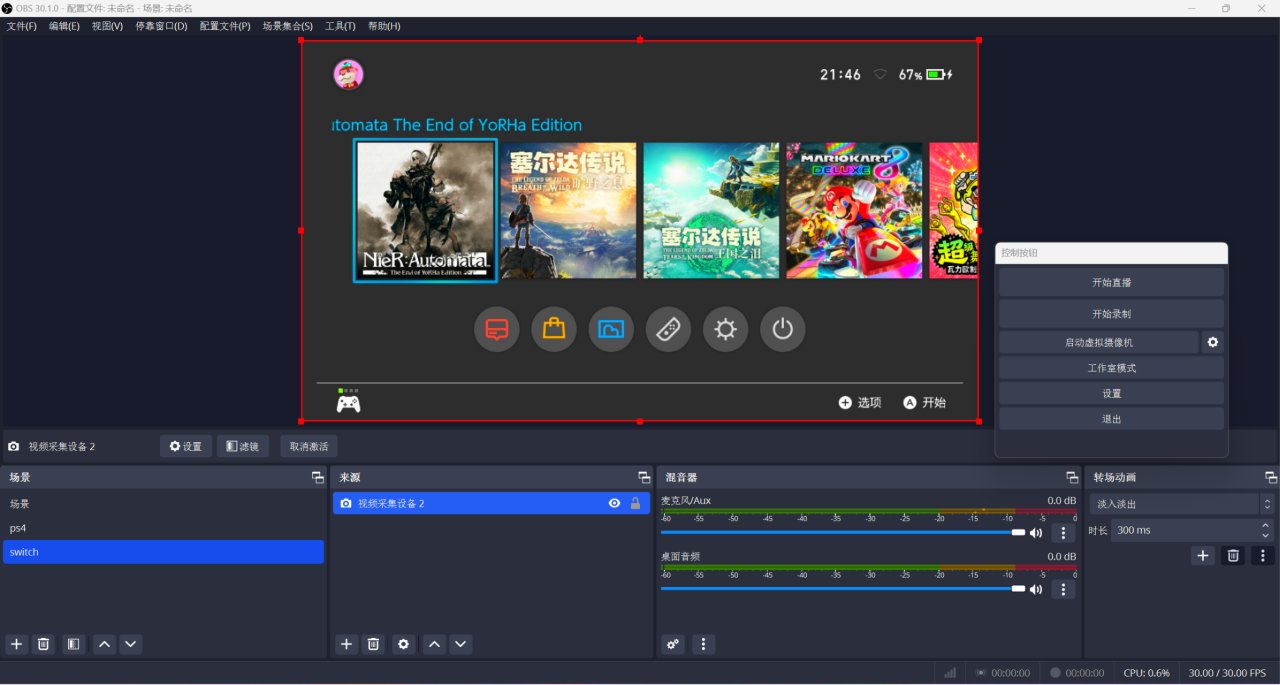
Task: Open 配置文件(P) menu
Action: click(x=225, y=26)
